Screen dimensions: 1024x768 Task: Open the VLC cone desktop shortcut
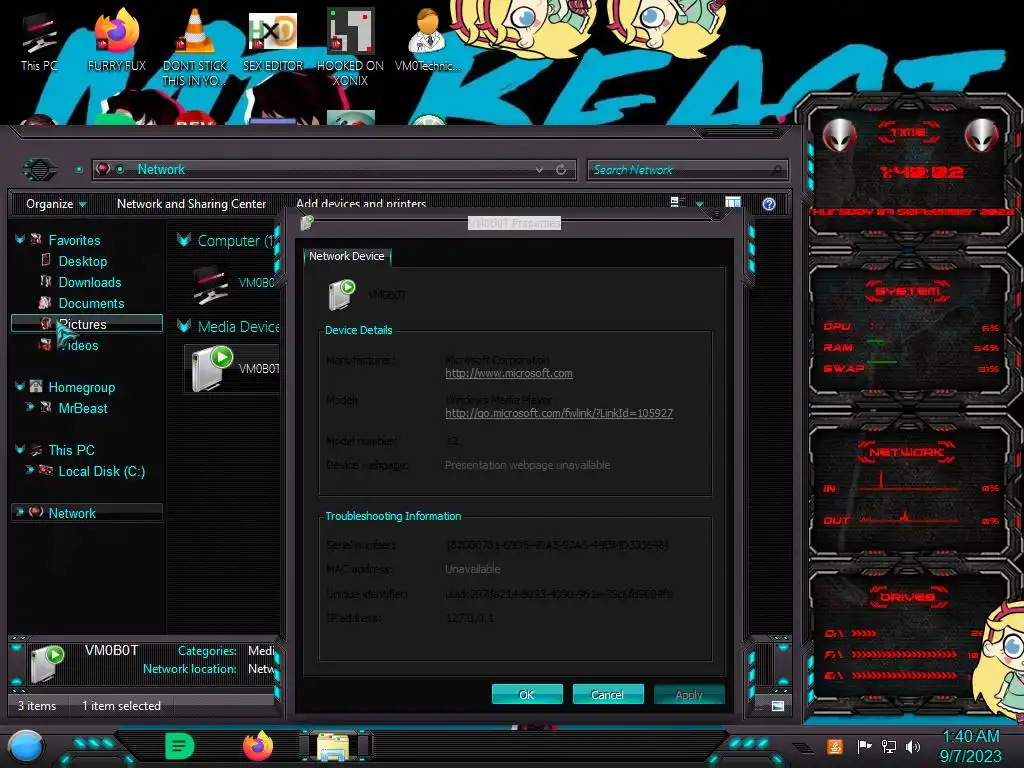pos(195,48)
